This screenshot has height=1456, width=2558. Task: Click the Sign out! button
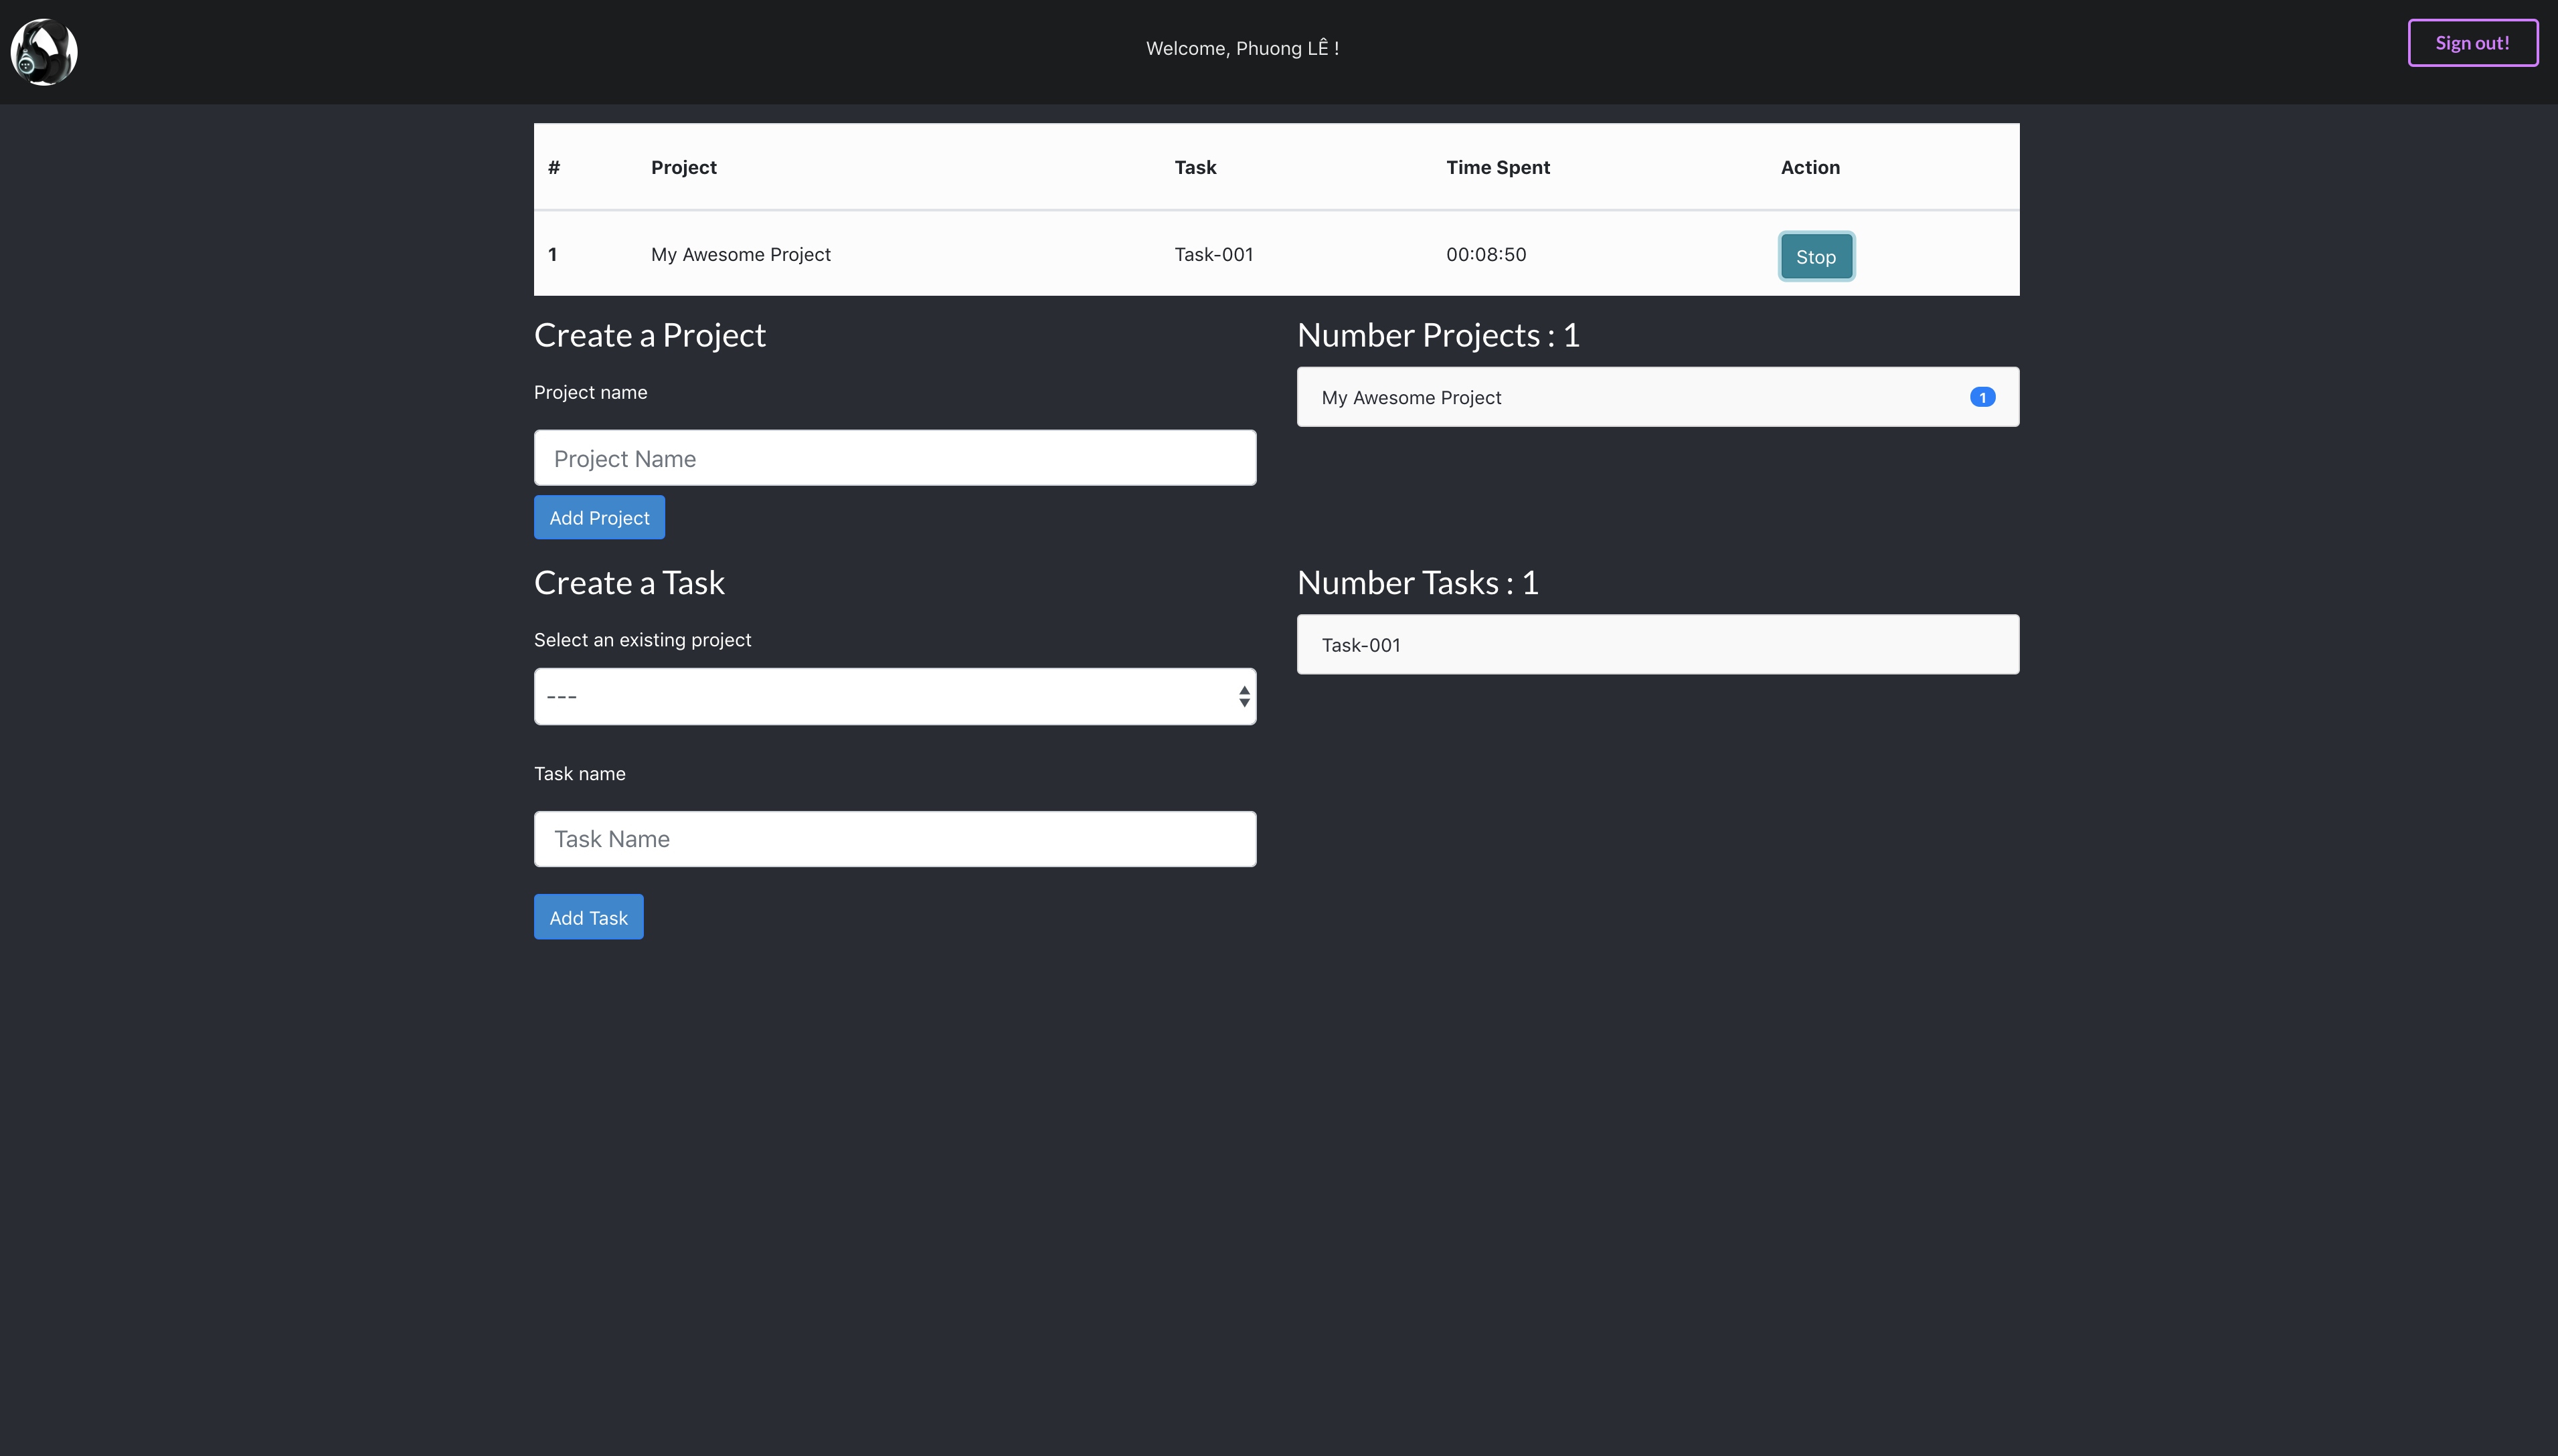click(x=2471, y=43)
